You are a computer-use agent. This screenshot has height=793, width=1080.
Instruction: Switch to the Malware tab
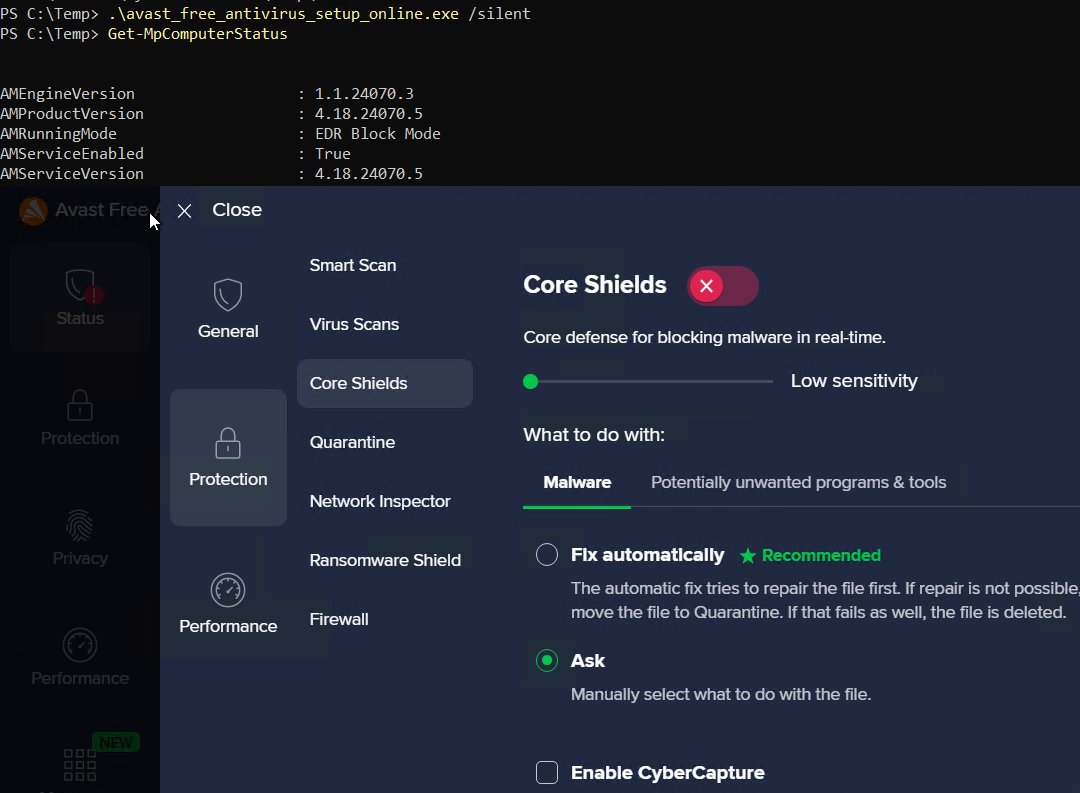pos(577,482)
